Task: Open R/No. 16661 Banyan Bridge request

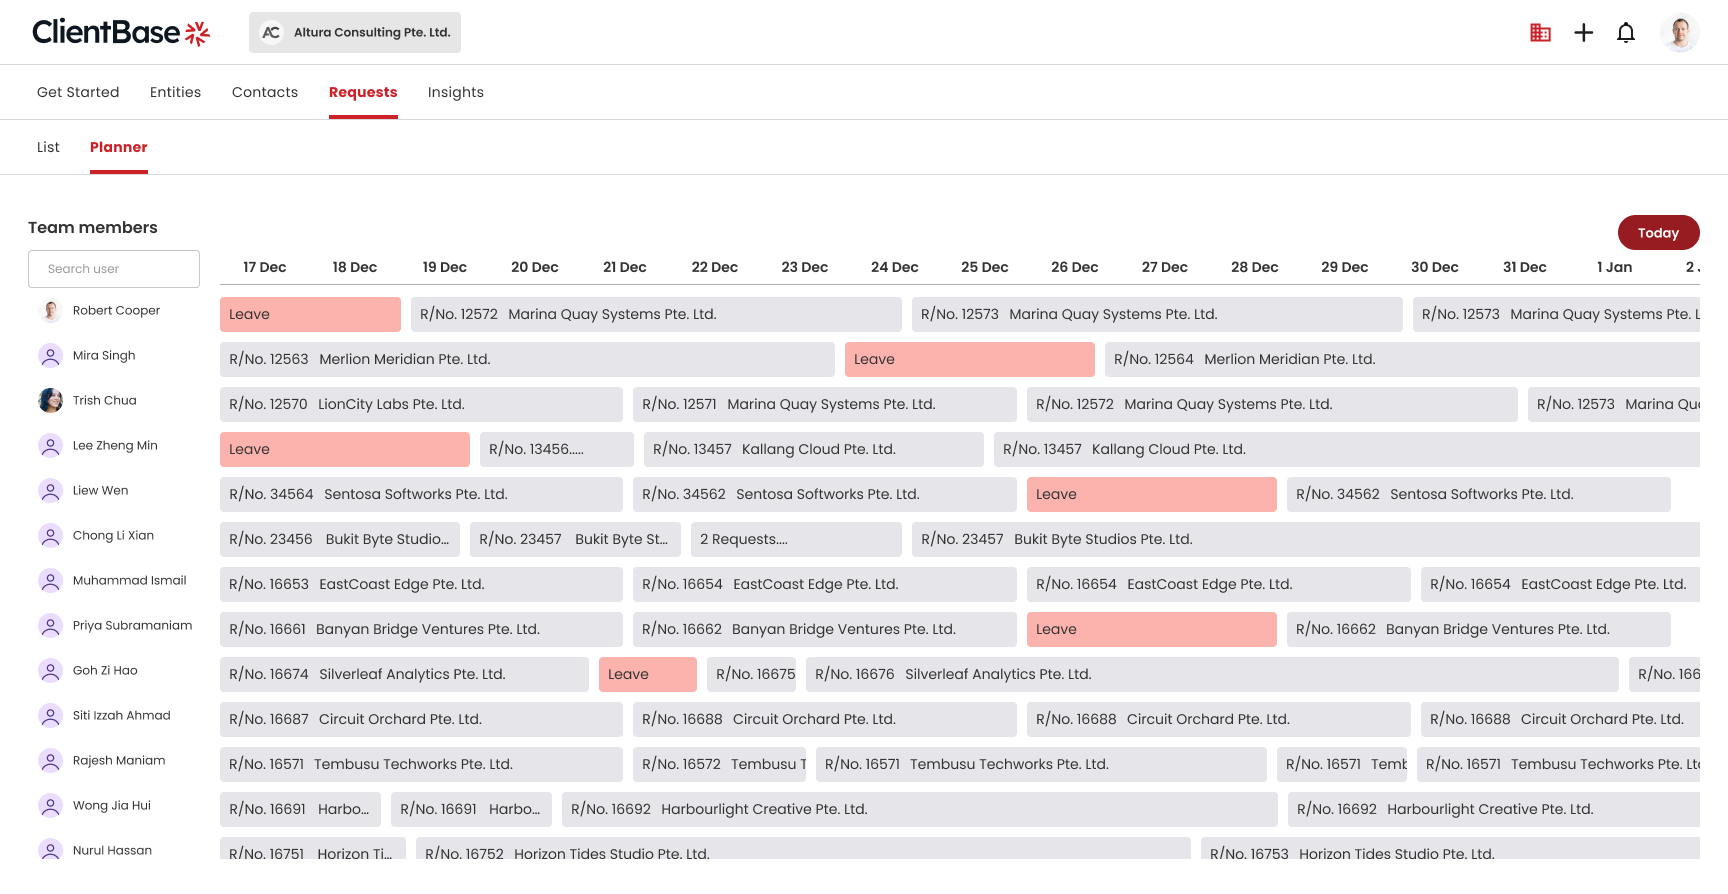Action: tap(421, 629)
